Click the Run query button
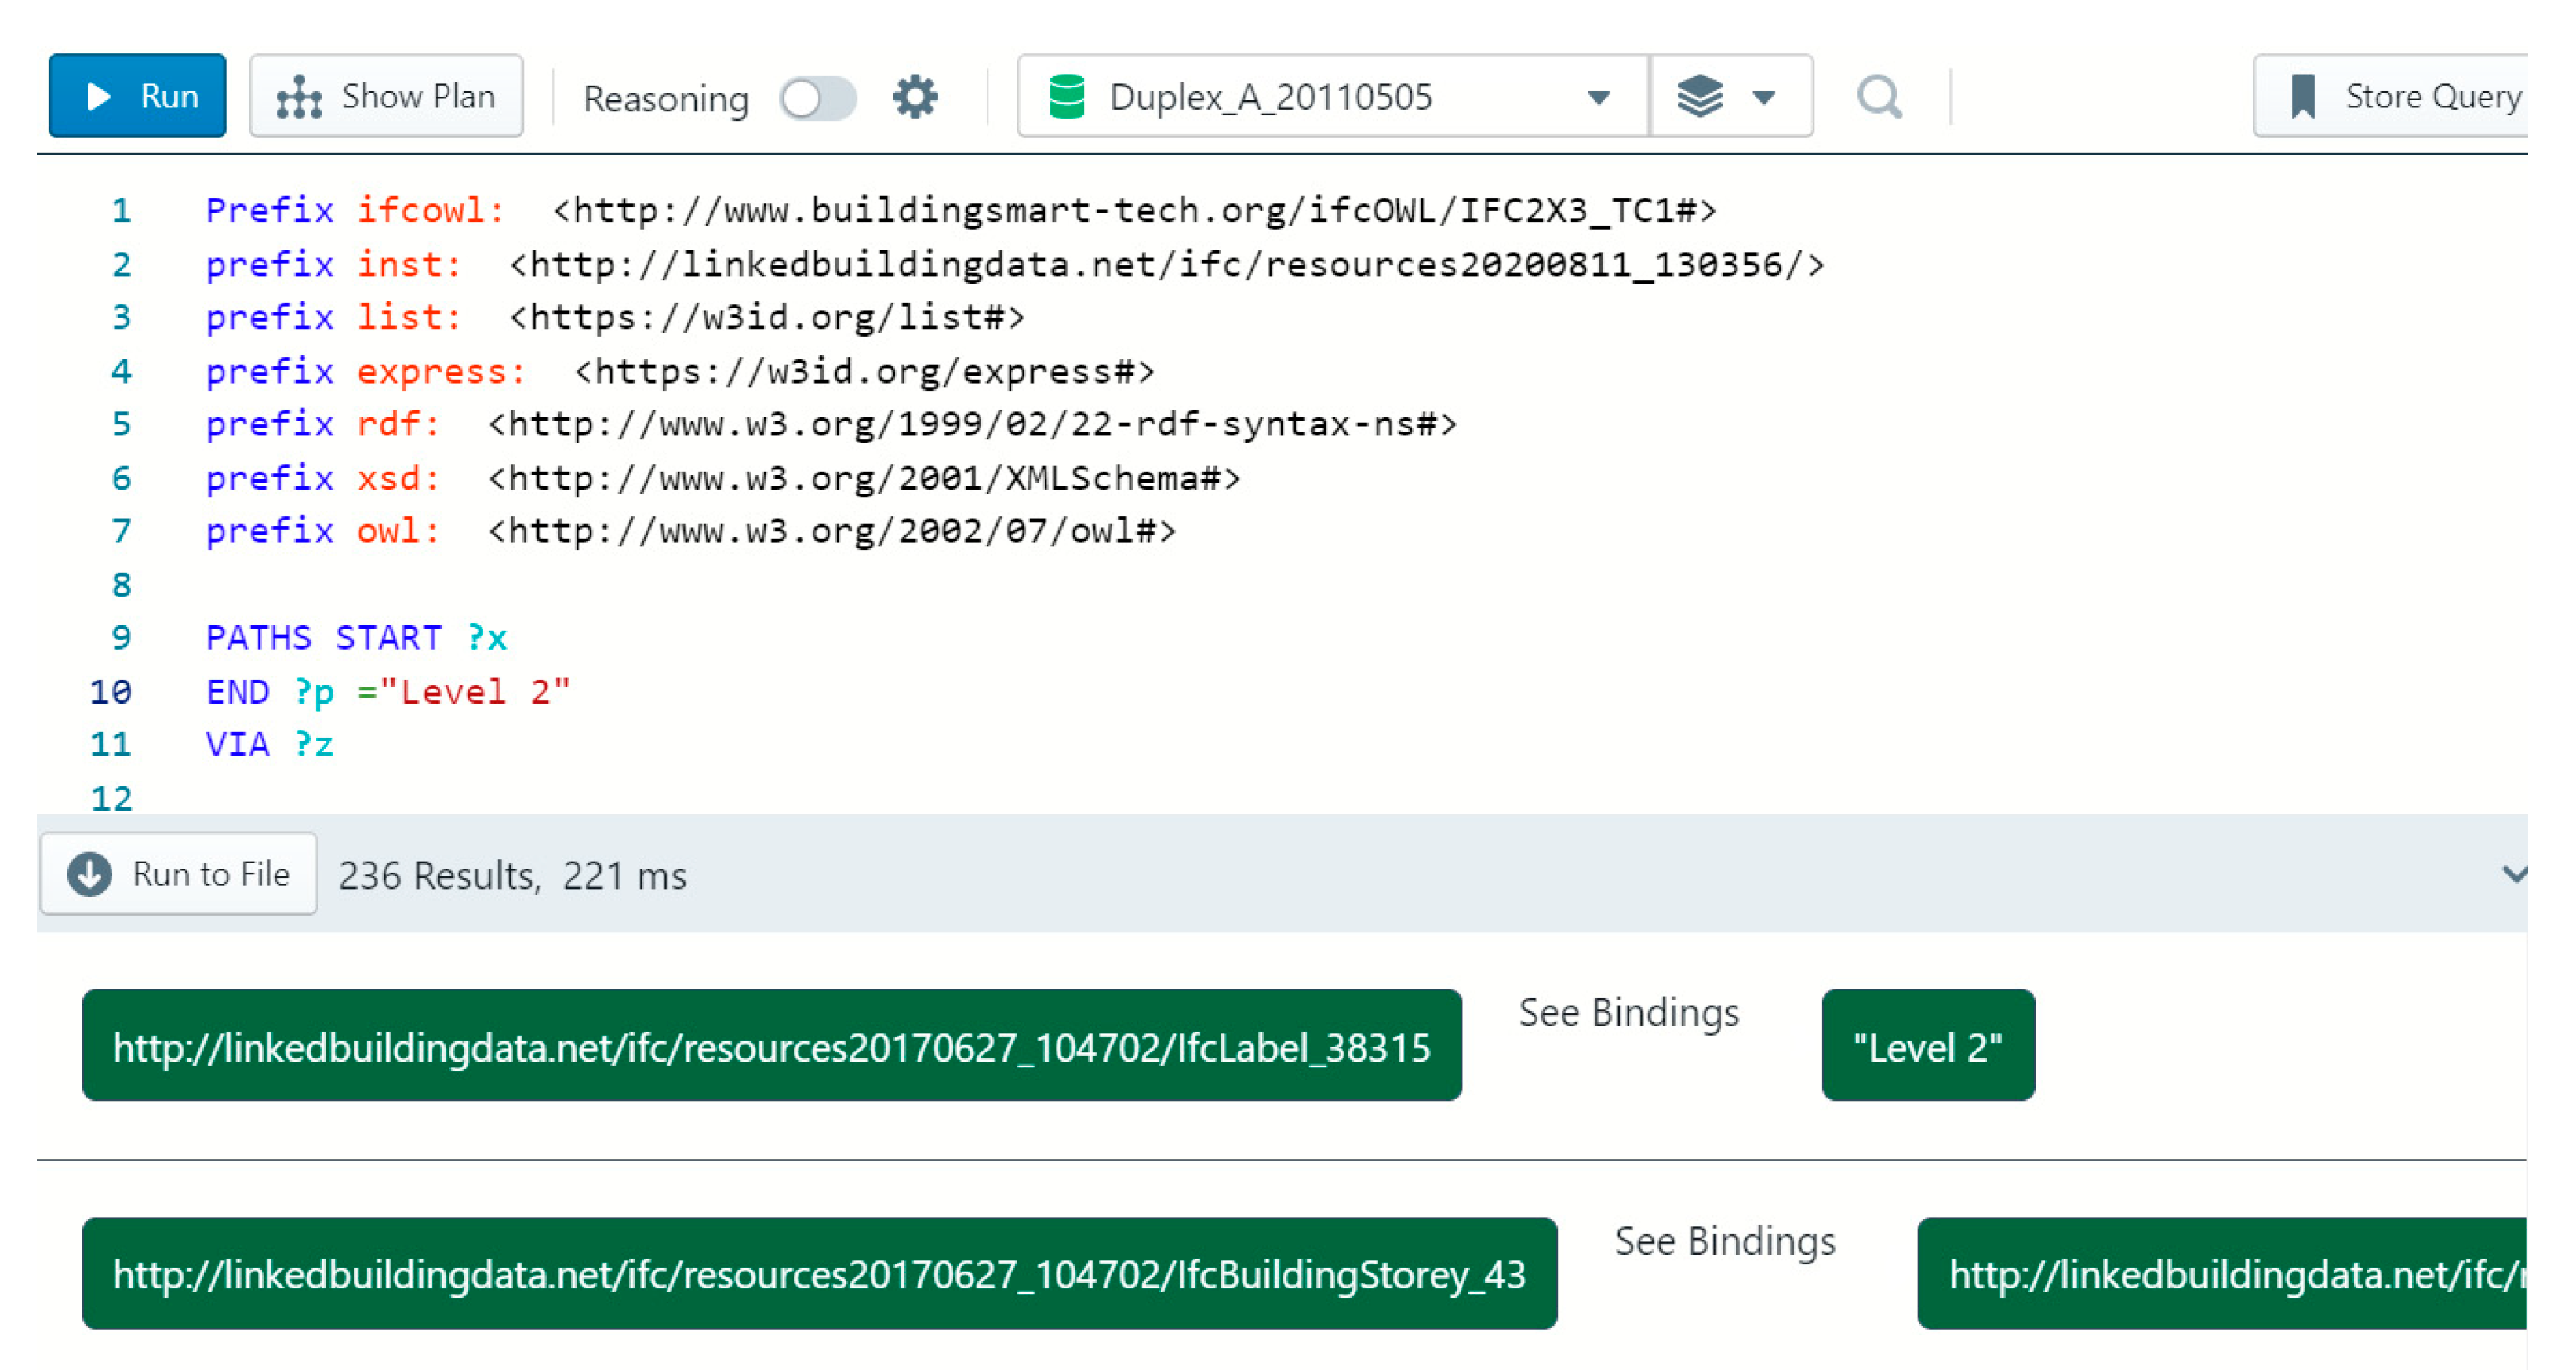Screen dimensions: 2576x1370 pyautogui.click(x=137, y=96)
